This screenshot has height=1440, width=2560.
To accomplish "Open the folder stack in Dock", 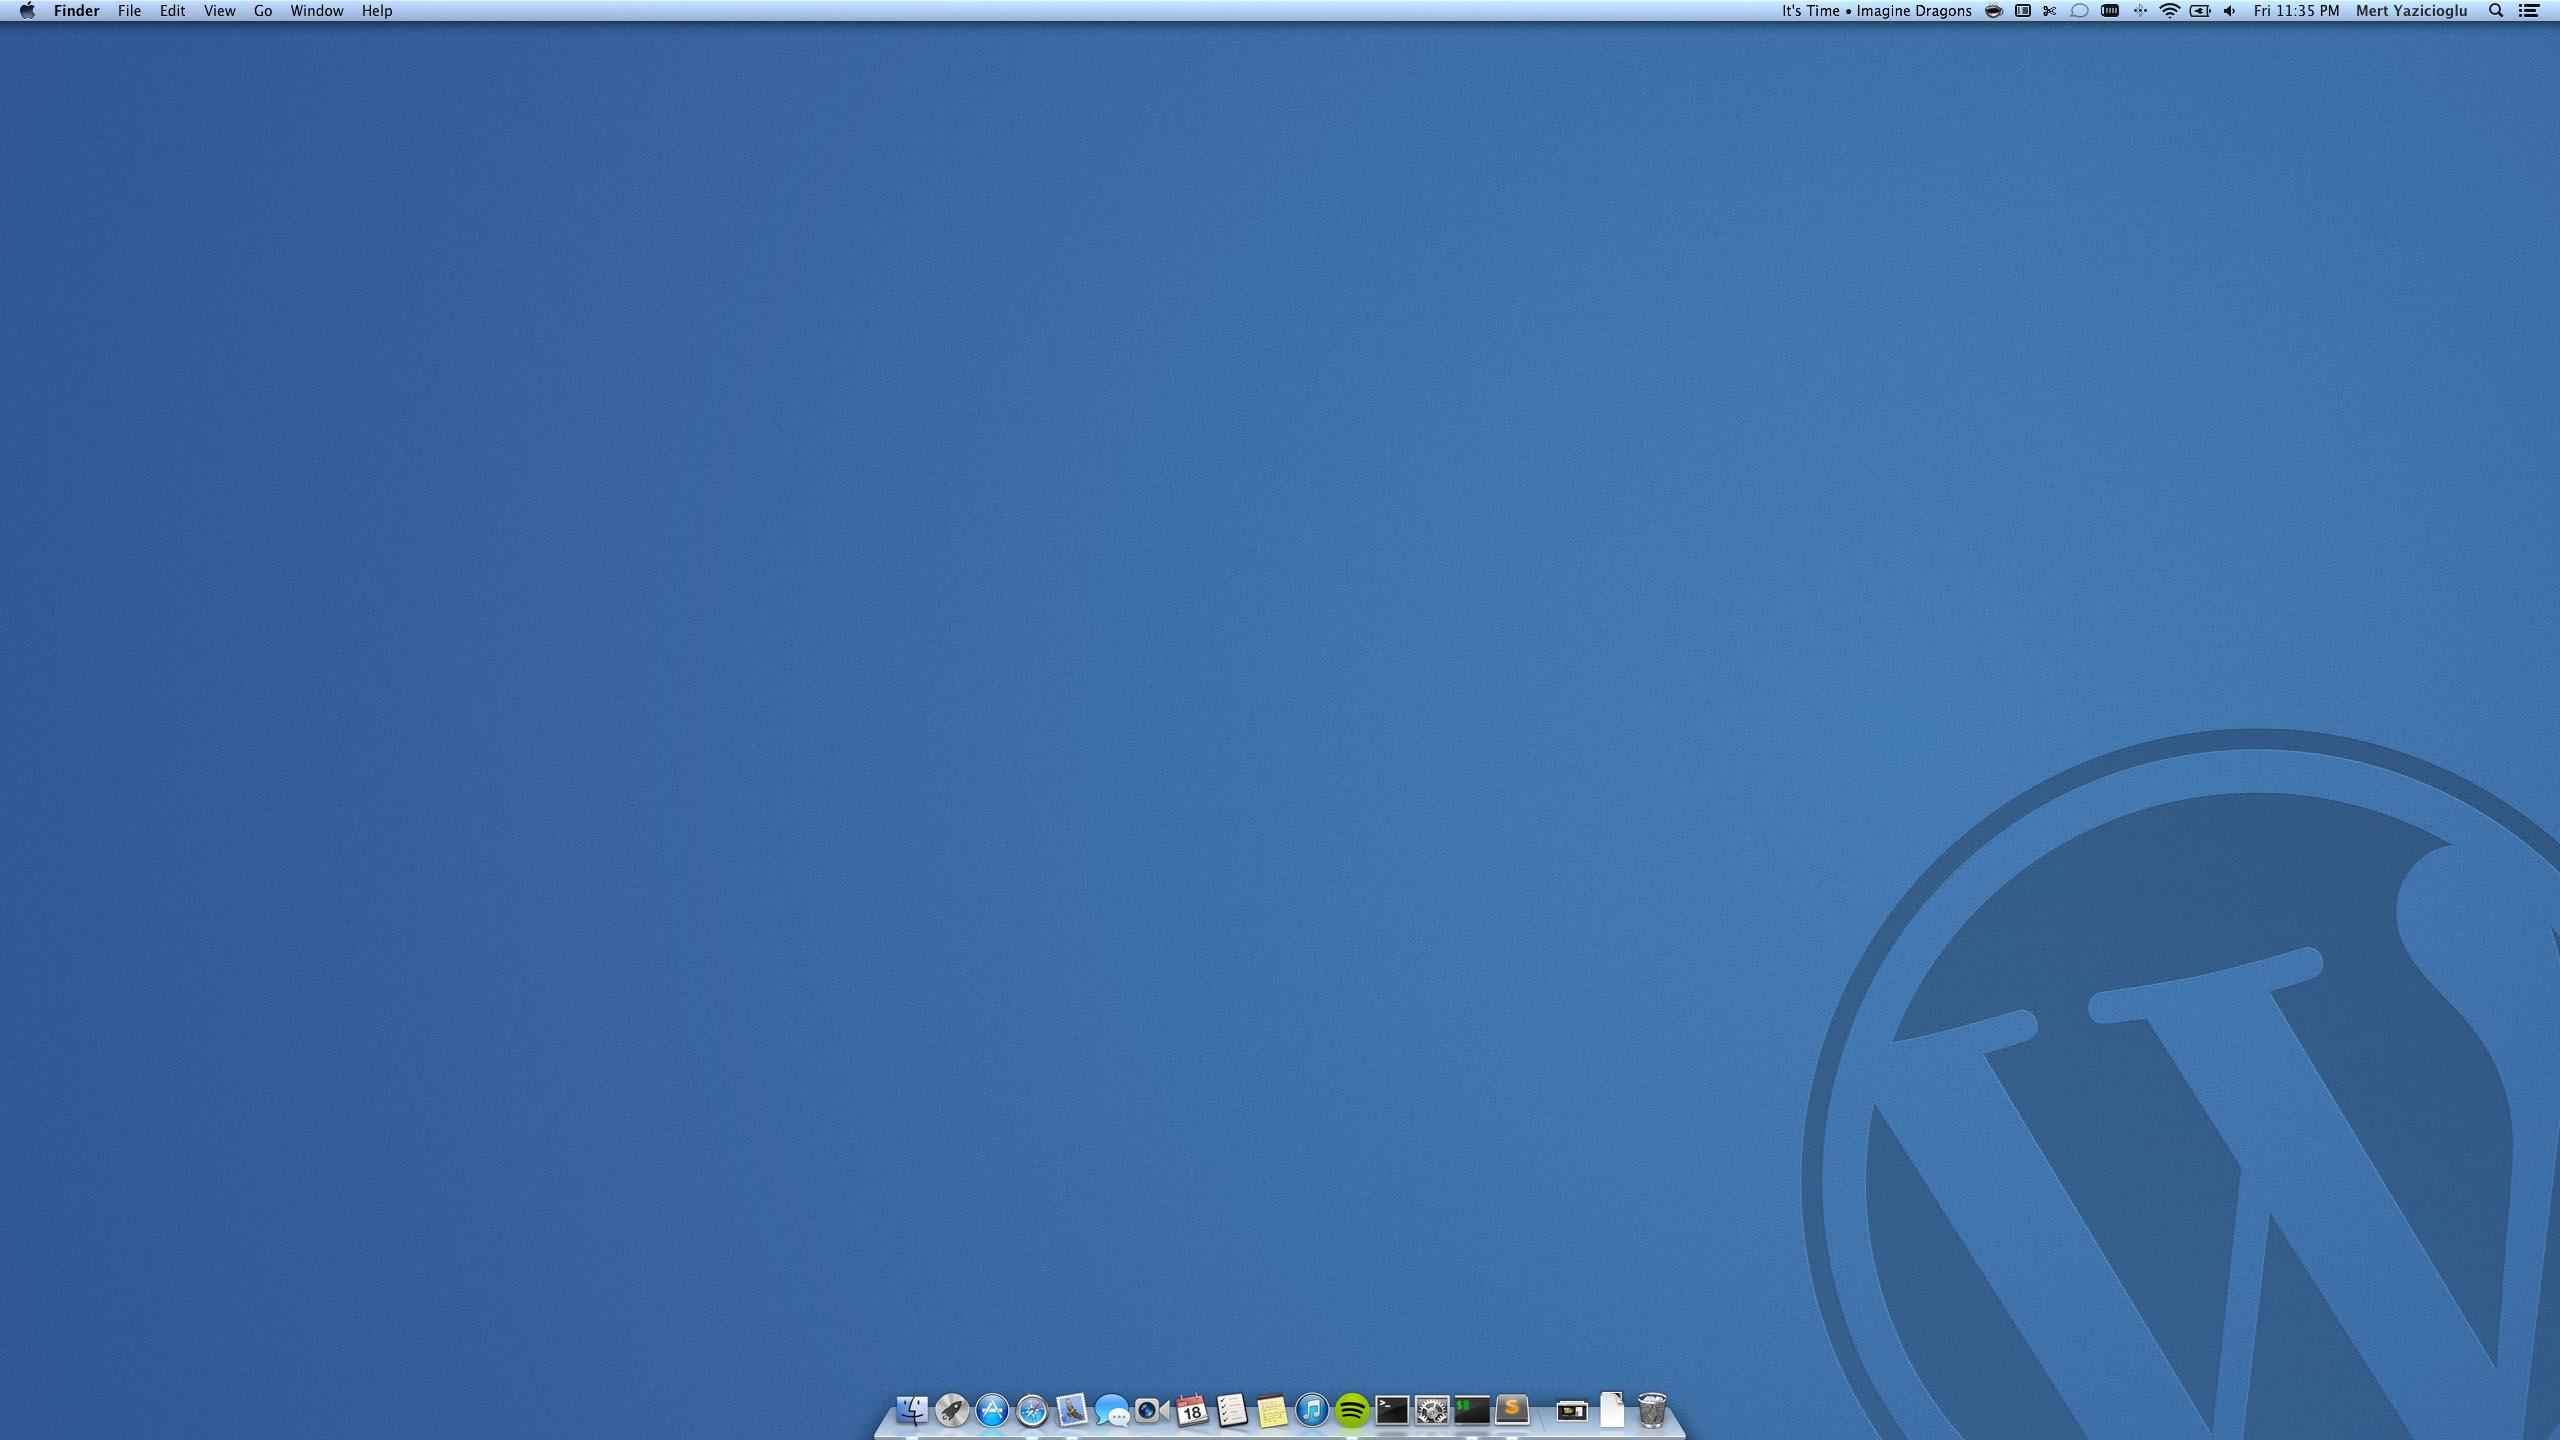I will pos(1571,1410).
